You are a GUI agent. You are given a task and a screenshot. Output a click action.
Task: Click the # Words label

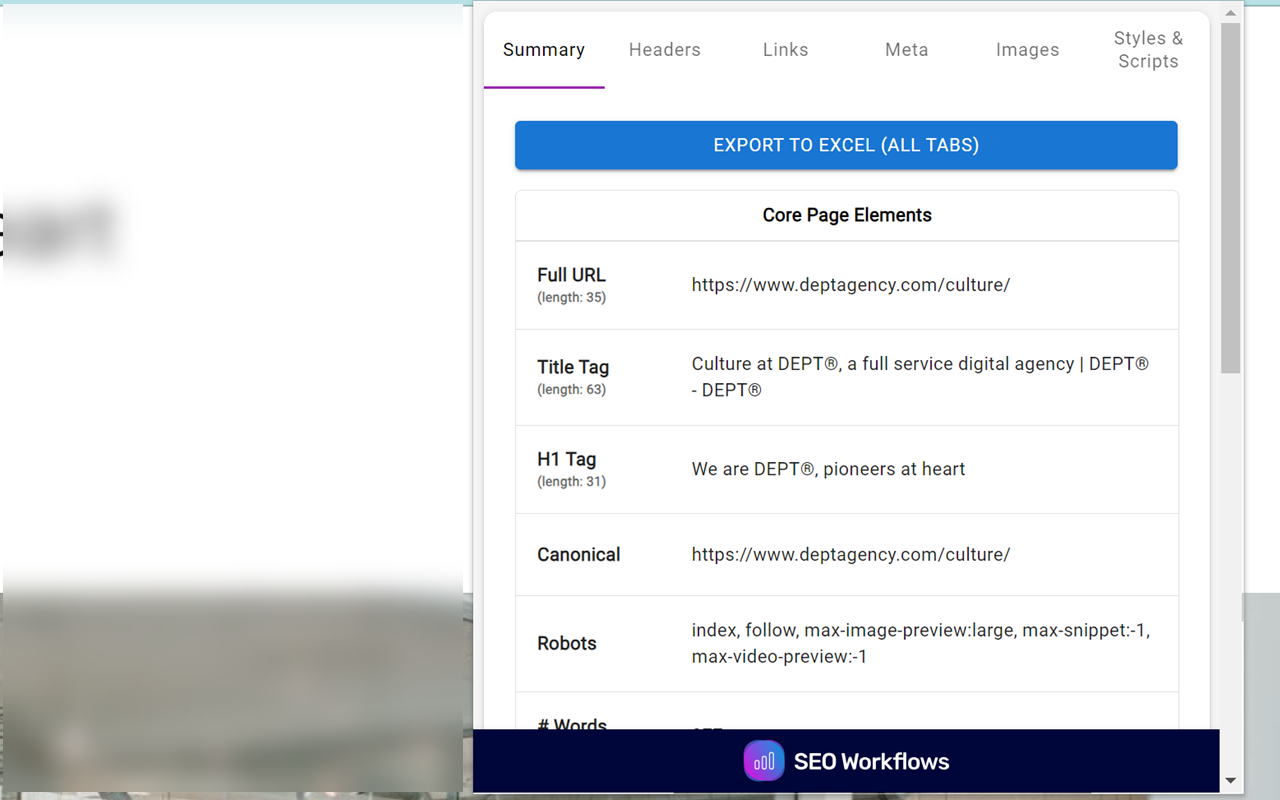pyautogui.click(x=572, y=724)
